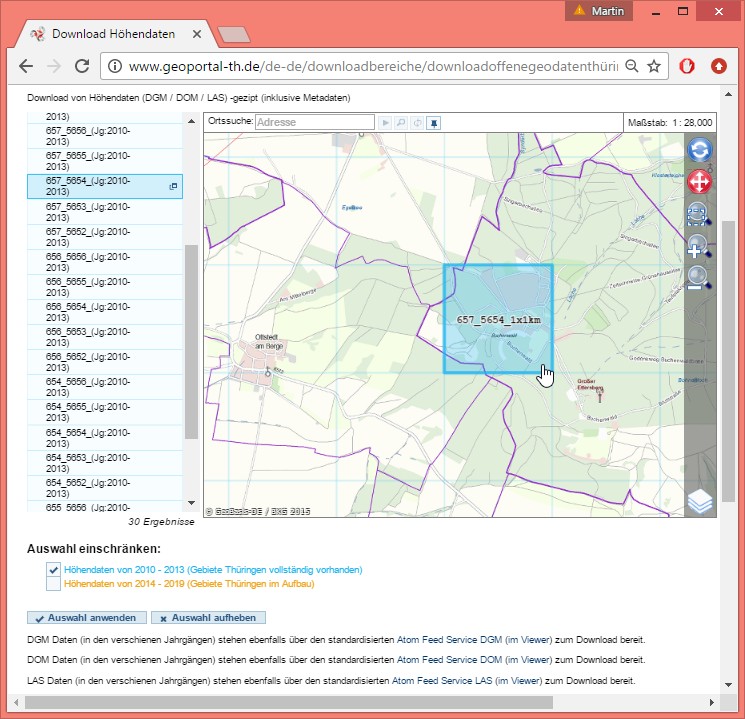The height and width of the screenshot is (719, 745).
Task: Select the zoom-to-rectangle tool
Action: [698, 215]
